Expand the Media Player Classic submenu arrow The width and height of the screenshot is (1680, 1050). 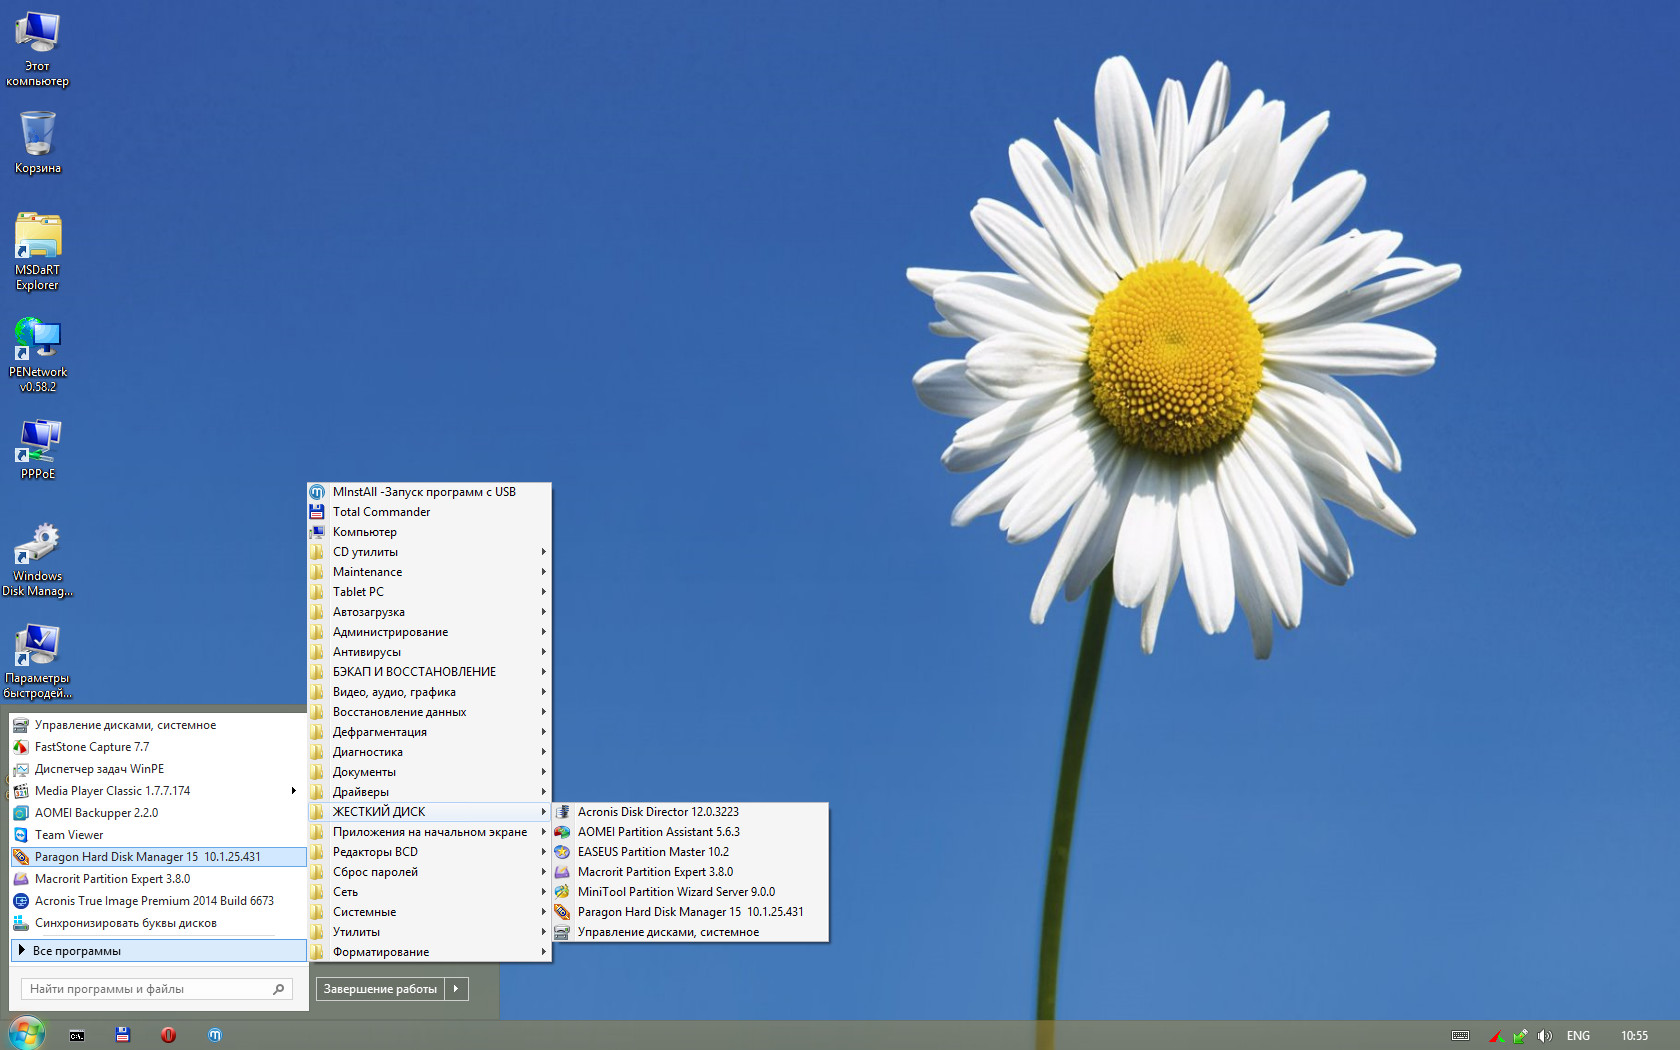(293, 791)
